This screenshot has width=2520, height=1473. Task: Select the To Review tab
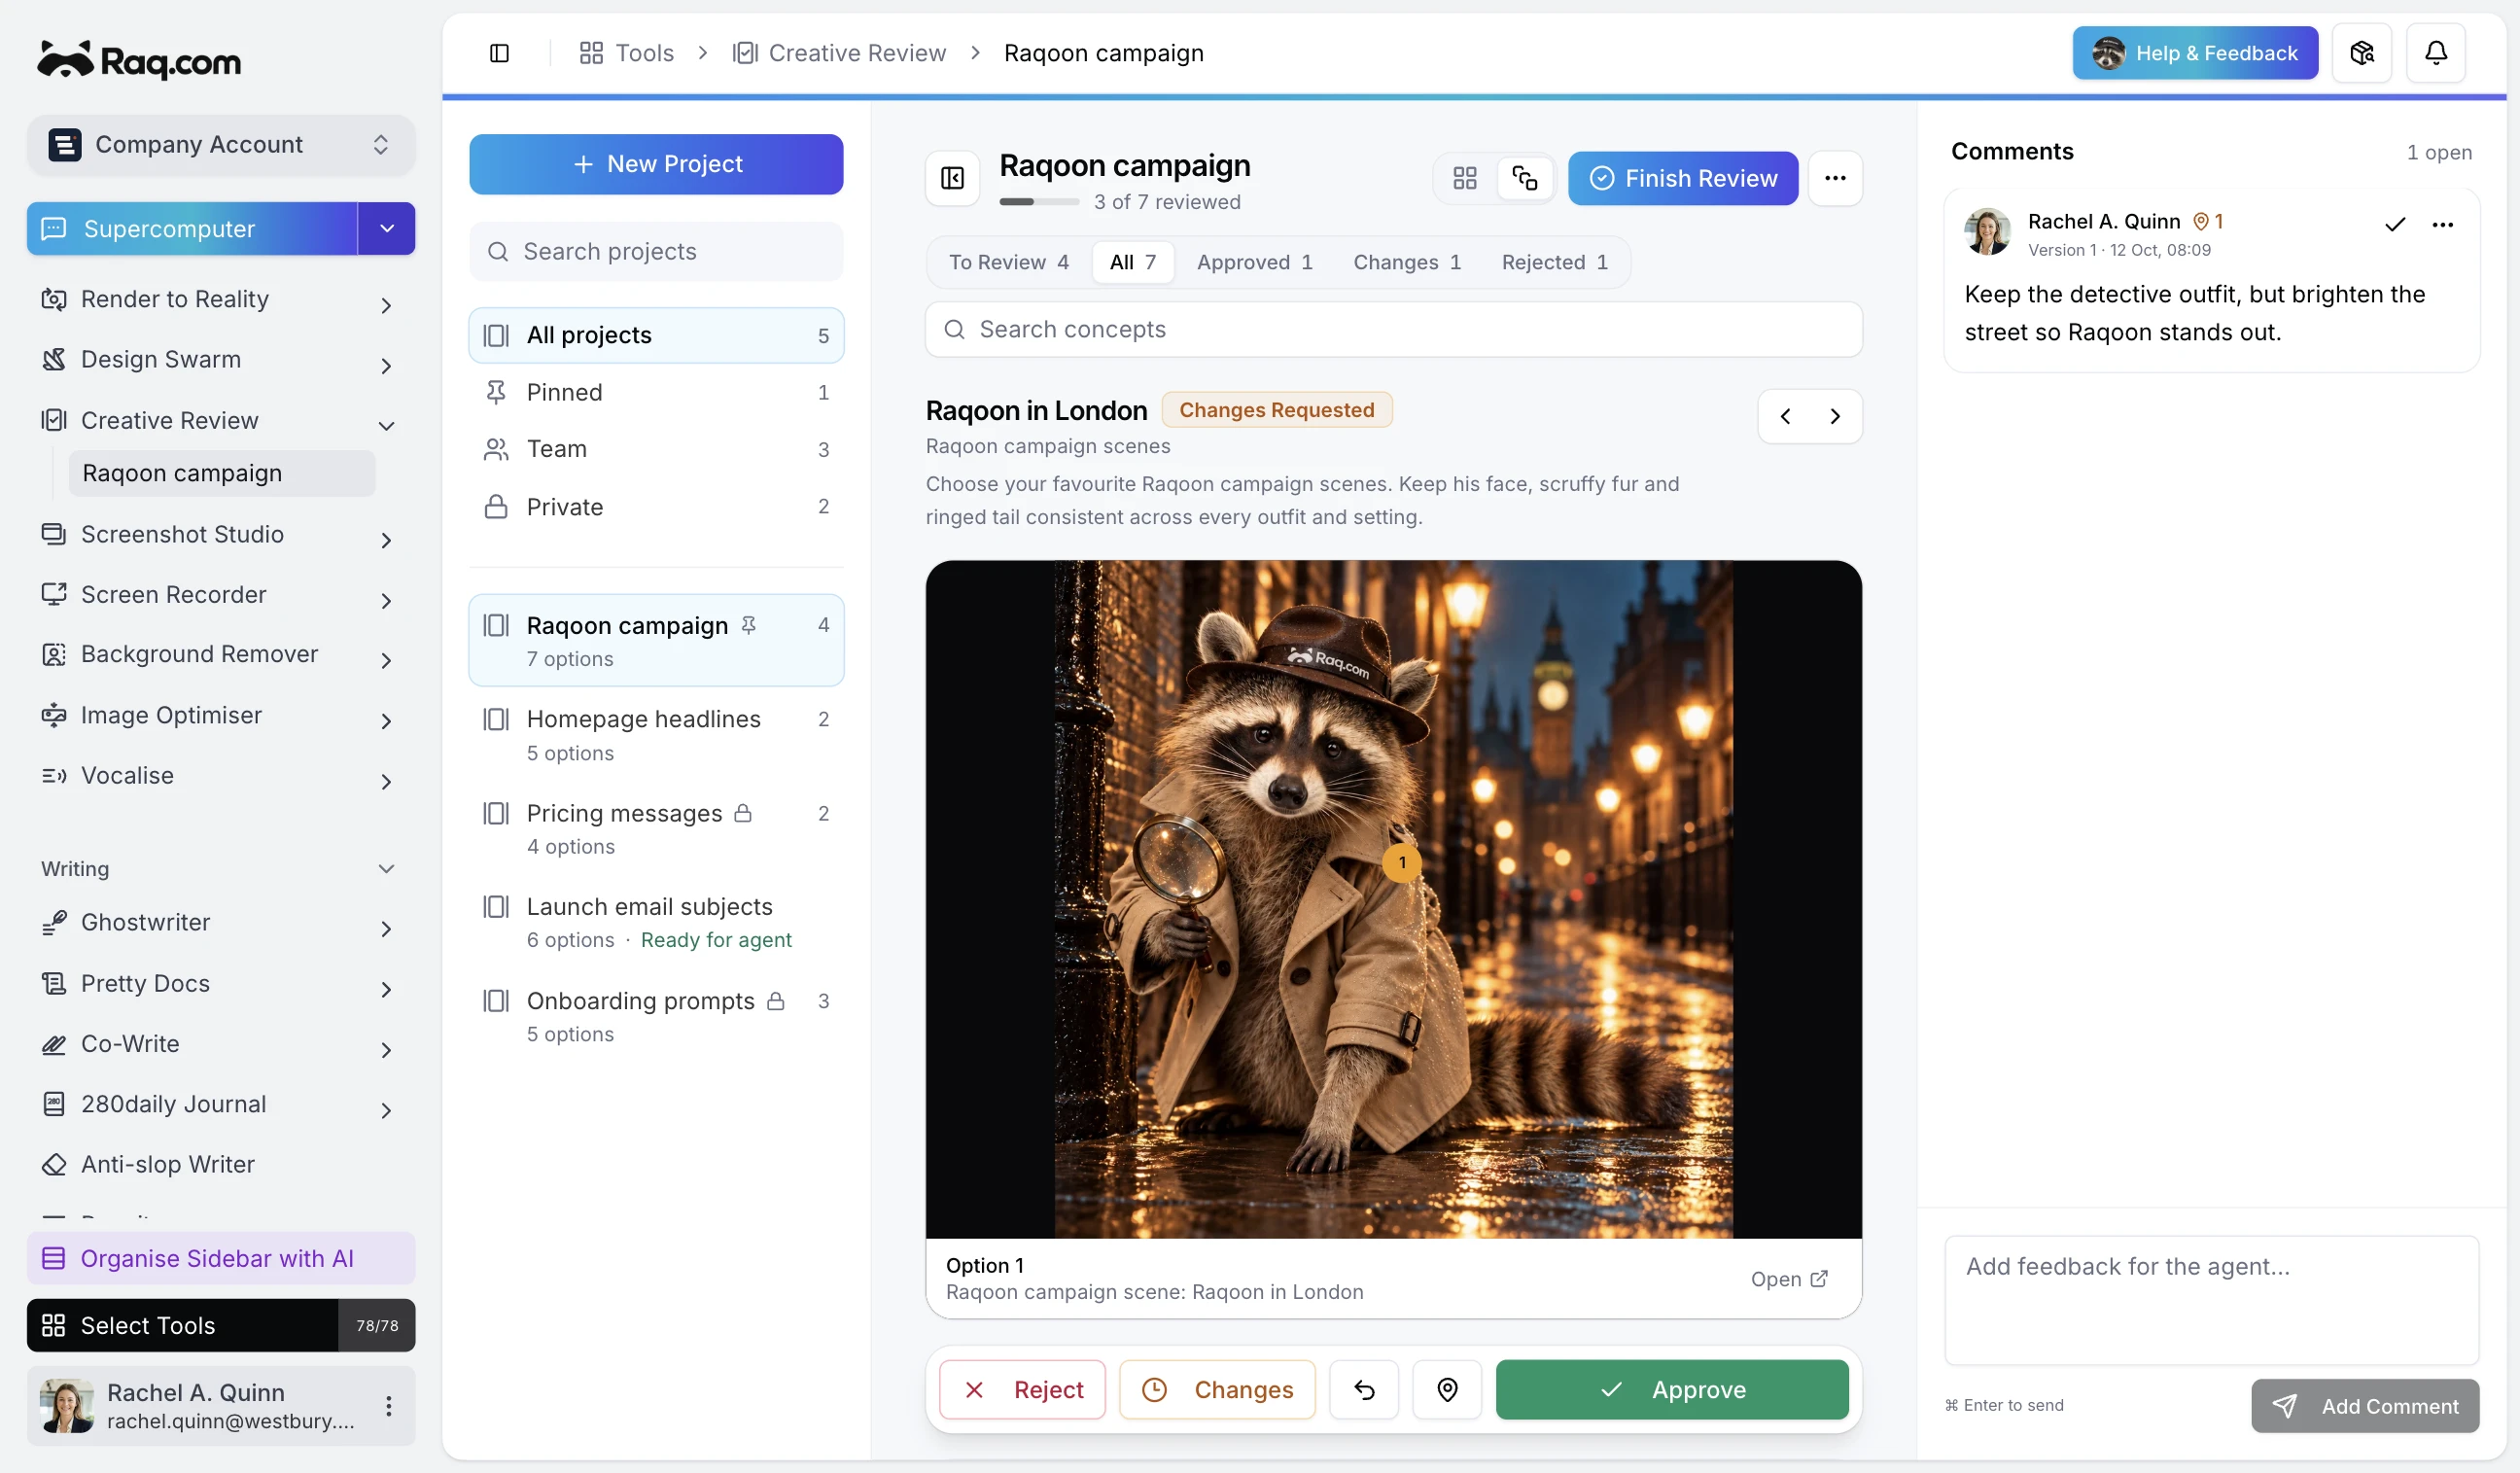click(x=1008, y=262)
